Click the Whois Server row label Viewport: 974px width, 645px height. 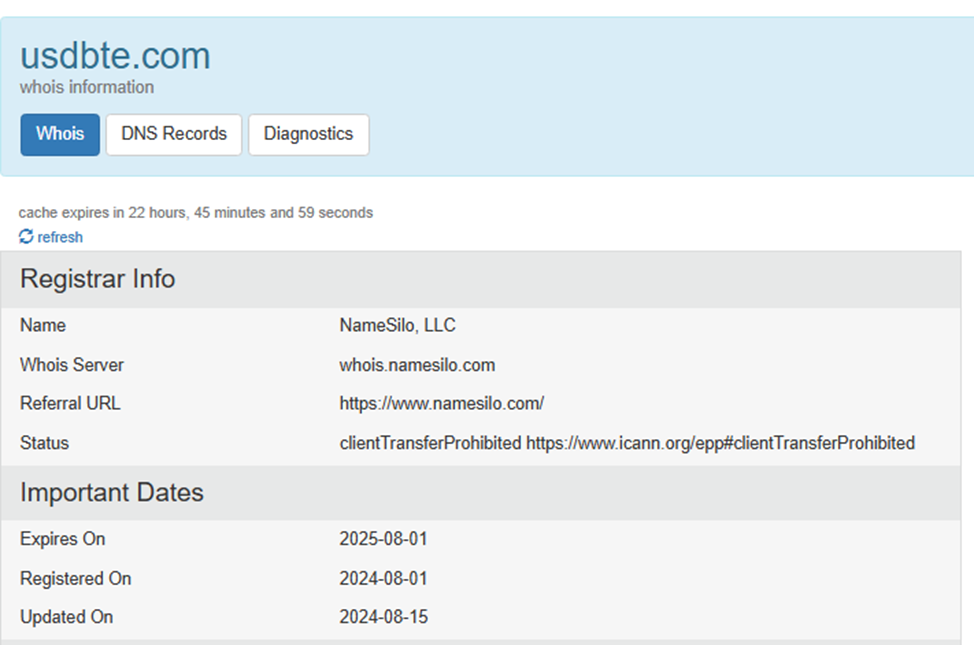pos(72,365)
